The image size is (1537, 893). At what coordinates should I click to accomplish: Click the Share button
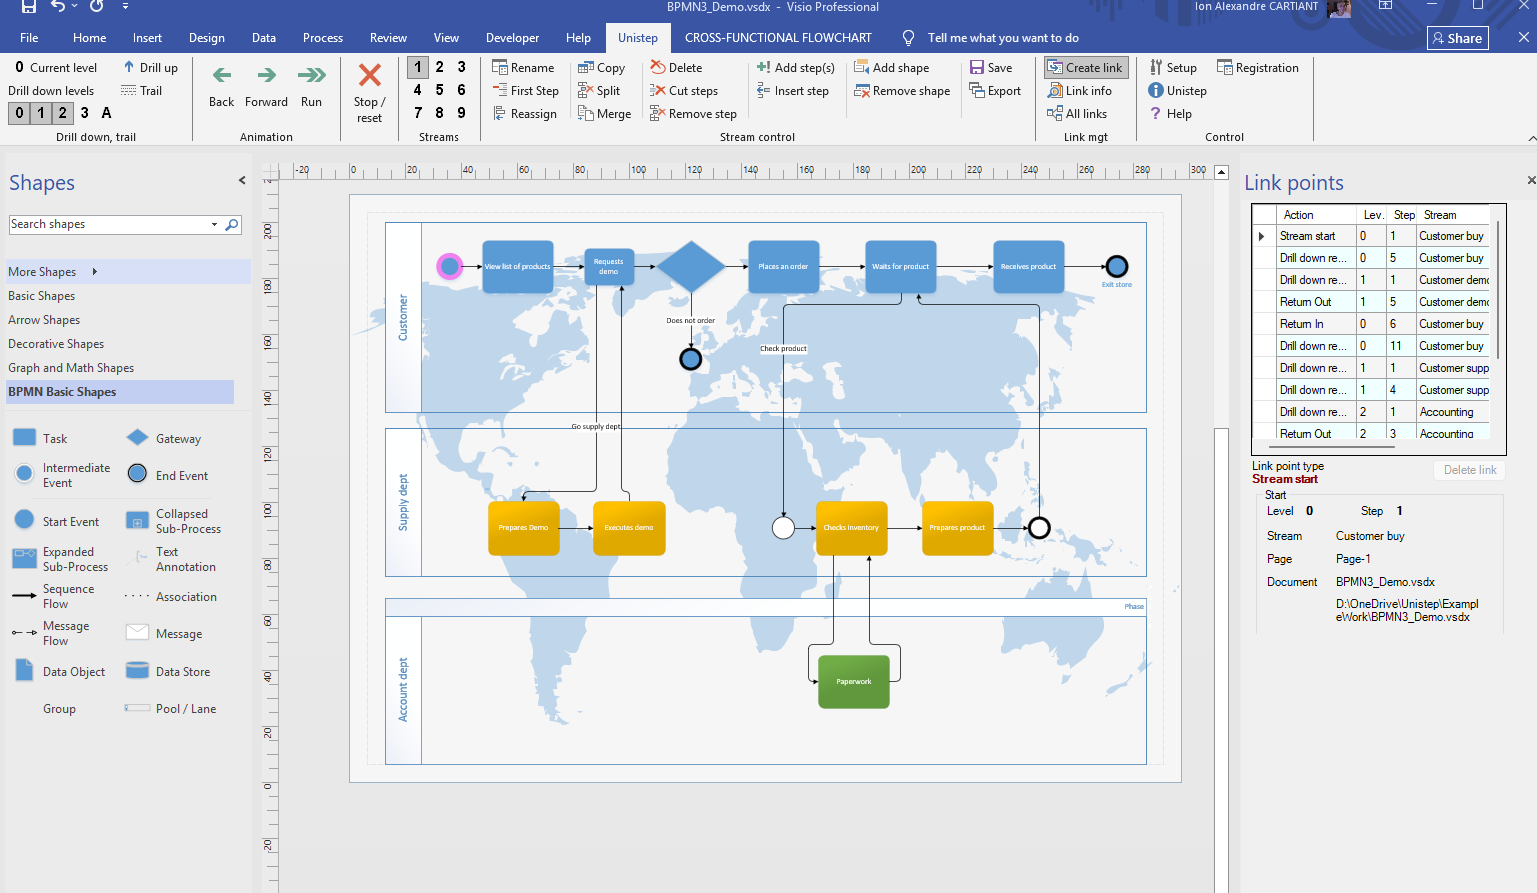coord(1457,38)
